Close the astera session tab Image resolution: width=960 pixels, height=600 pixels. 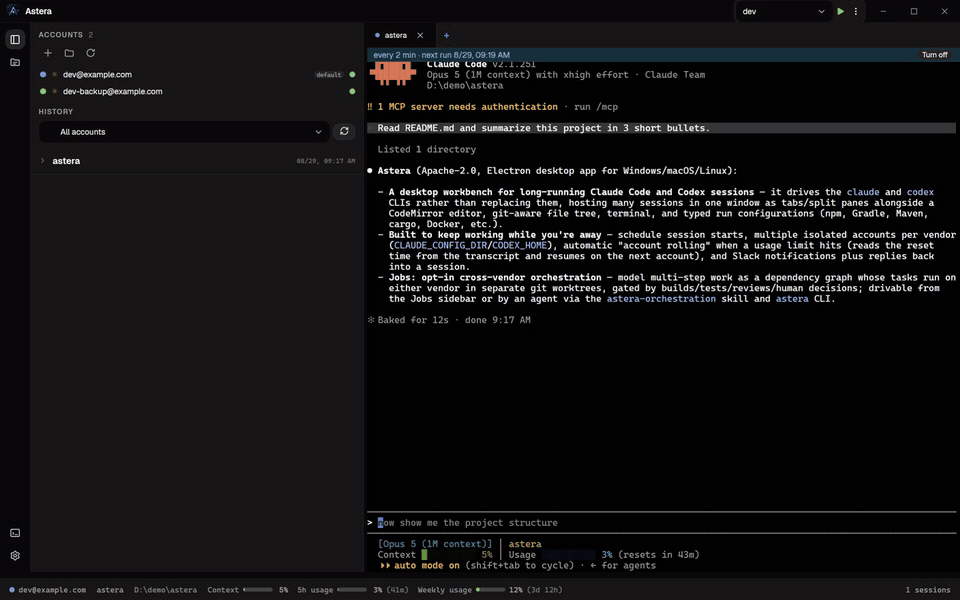click(420, 36)
